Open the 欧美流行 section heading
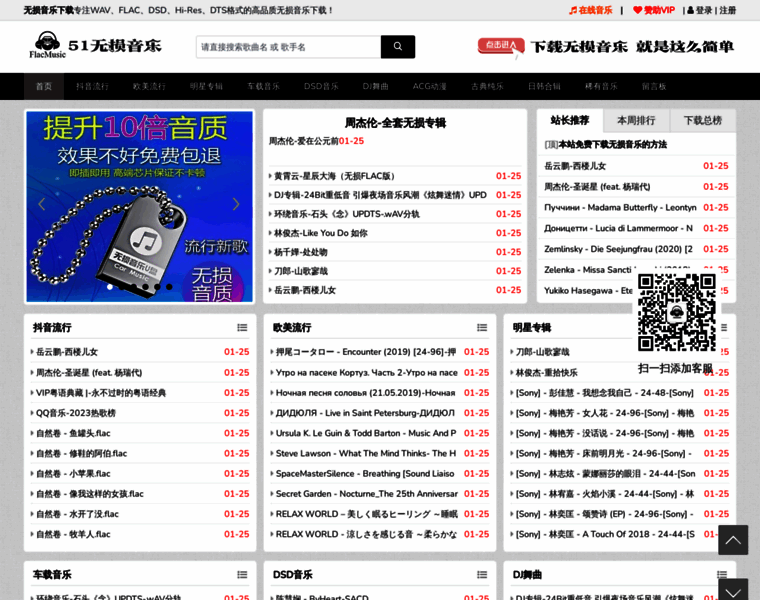Viewport: 760px width, 600px height. pyautogui.click(x=292, y=328)
